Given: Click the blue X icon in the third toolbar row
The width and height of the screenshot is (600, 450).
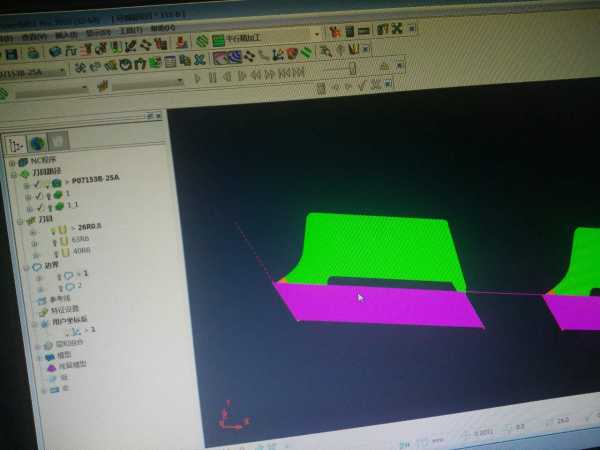Looking at the screenshot, I should click(x=199, y=60).
